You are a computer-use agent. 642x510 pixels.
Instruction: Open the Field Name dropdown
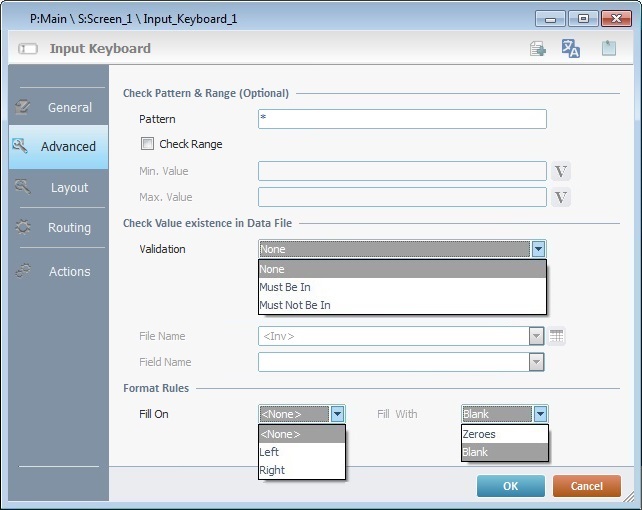click(x=537, y=362)
